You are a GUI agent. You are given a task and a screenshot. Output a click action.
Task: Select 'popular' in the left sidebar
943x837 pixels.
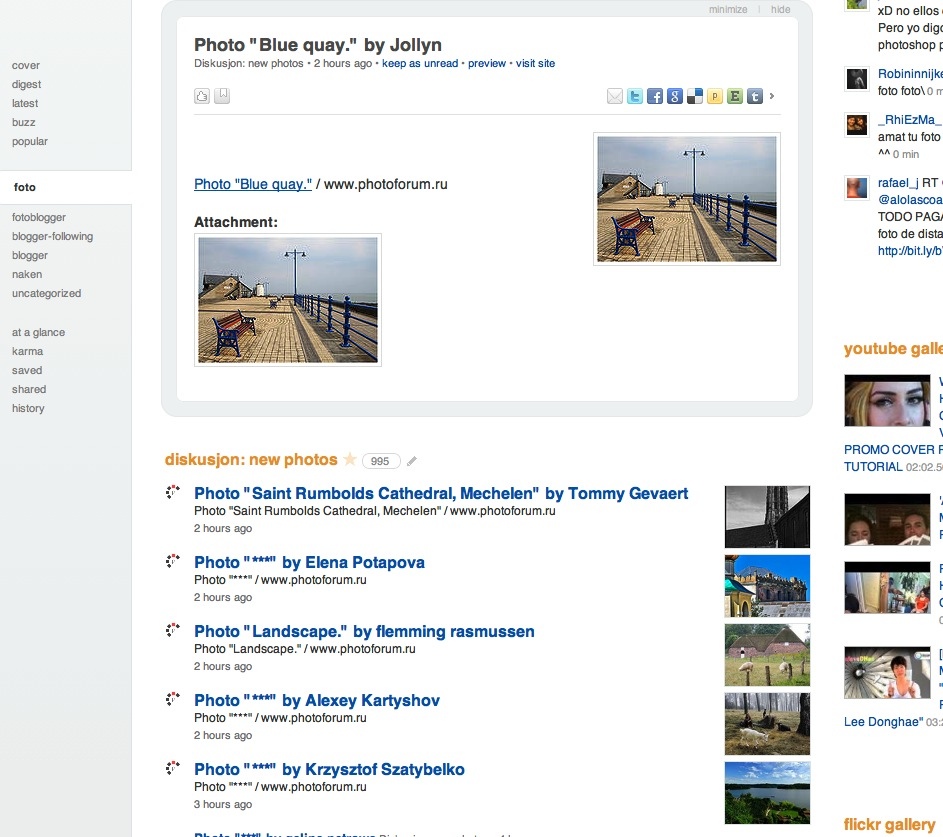coord(30,142)
